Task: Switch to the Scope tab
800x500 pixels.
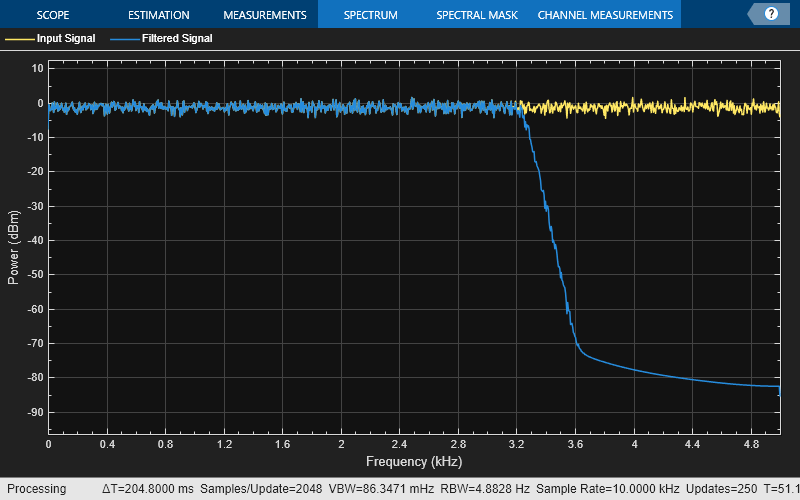Action: click(x=53, y=15)
